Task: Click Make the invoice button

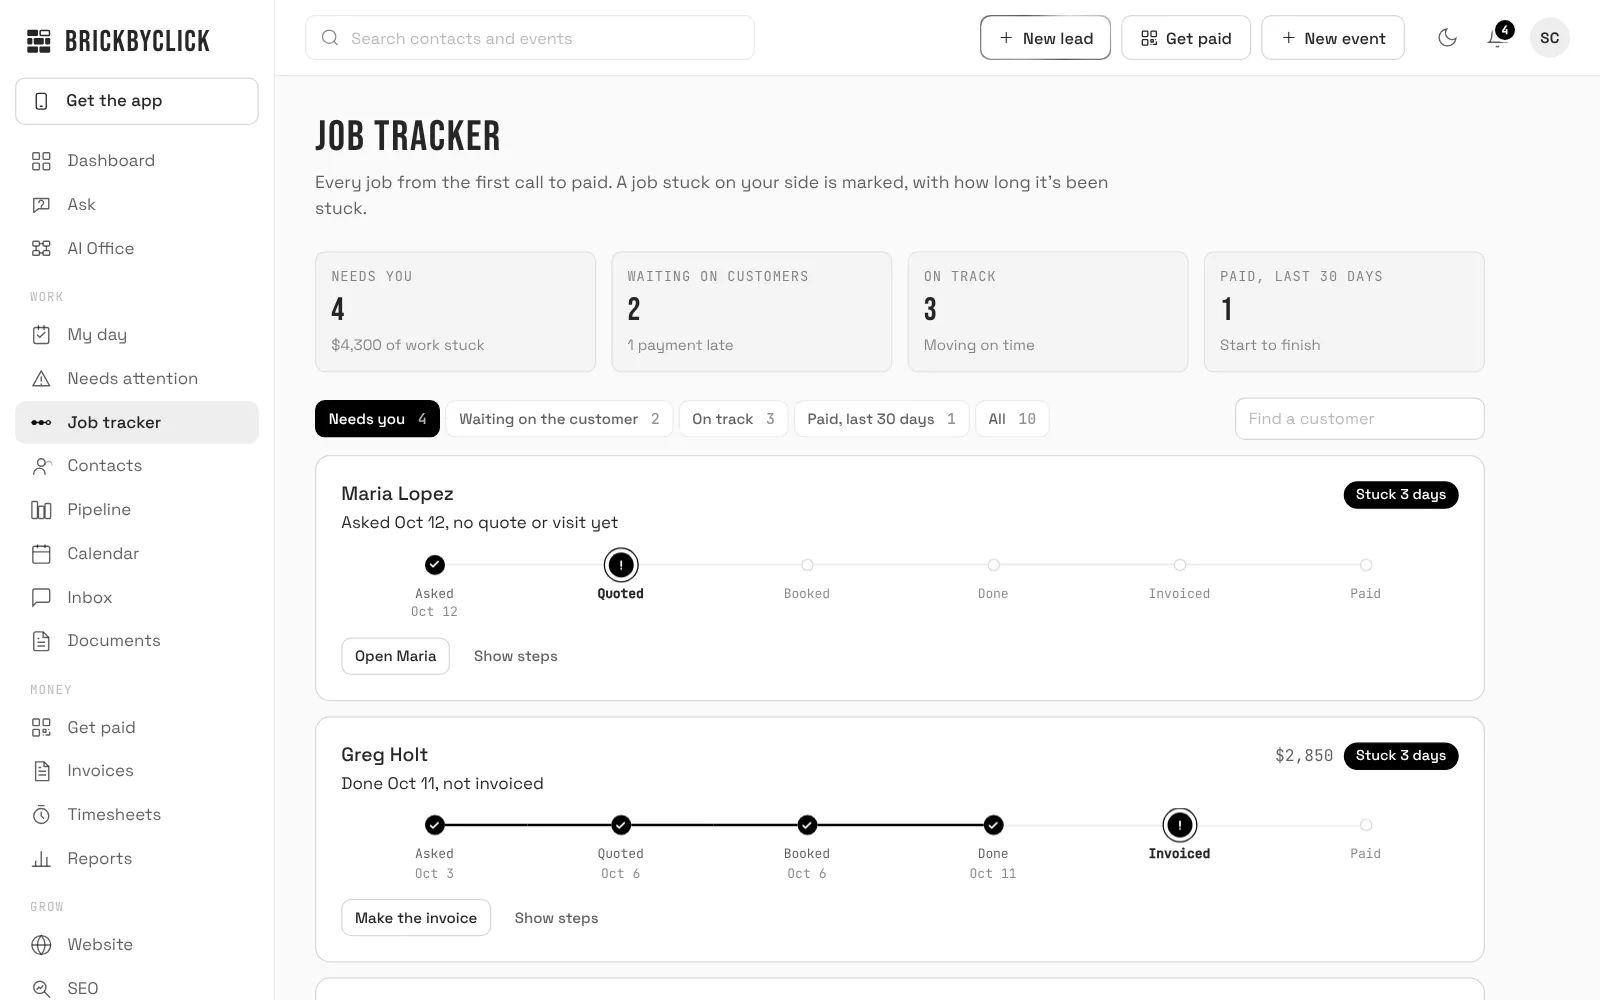Action: click(416, 918)
